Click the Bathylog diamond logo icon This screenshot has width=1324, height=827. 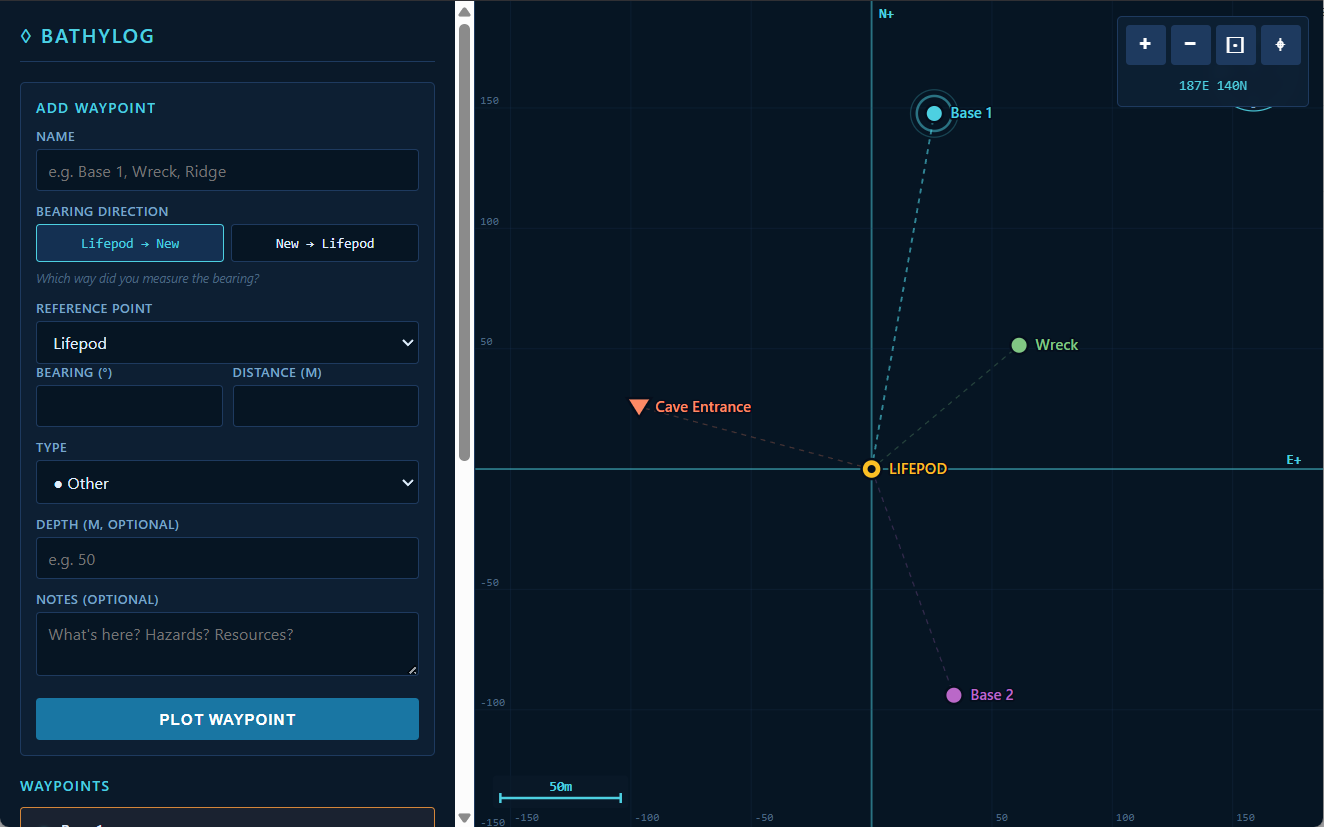point(26,37)
